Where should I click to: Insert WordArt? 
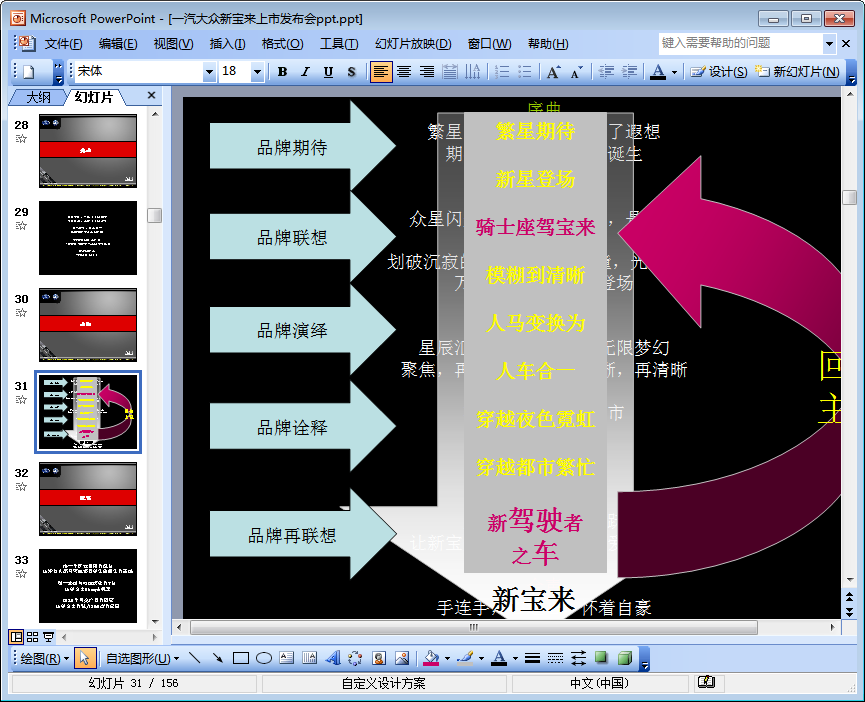pyautogui.click(x=333, y=658)
